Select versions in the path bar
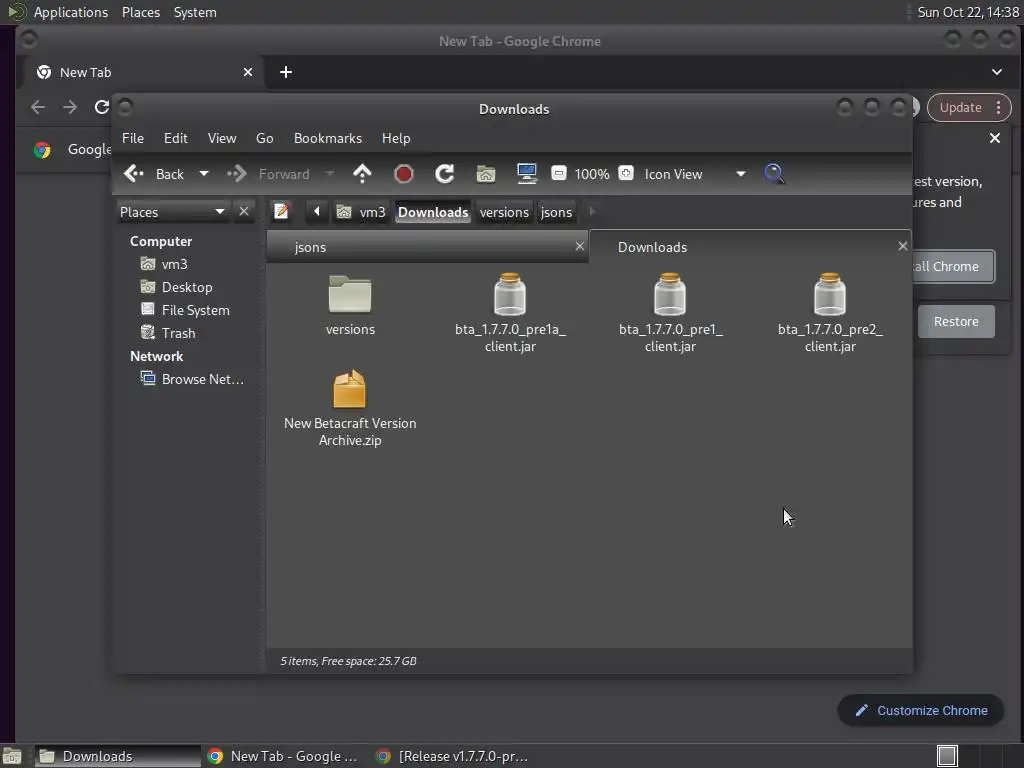The height and width of the screenshot is (768, 1024). (x=504, y=212)
